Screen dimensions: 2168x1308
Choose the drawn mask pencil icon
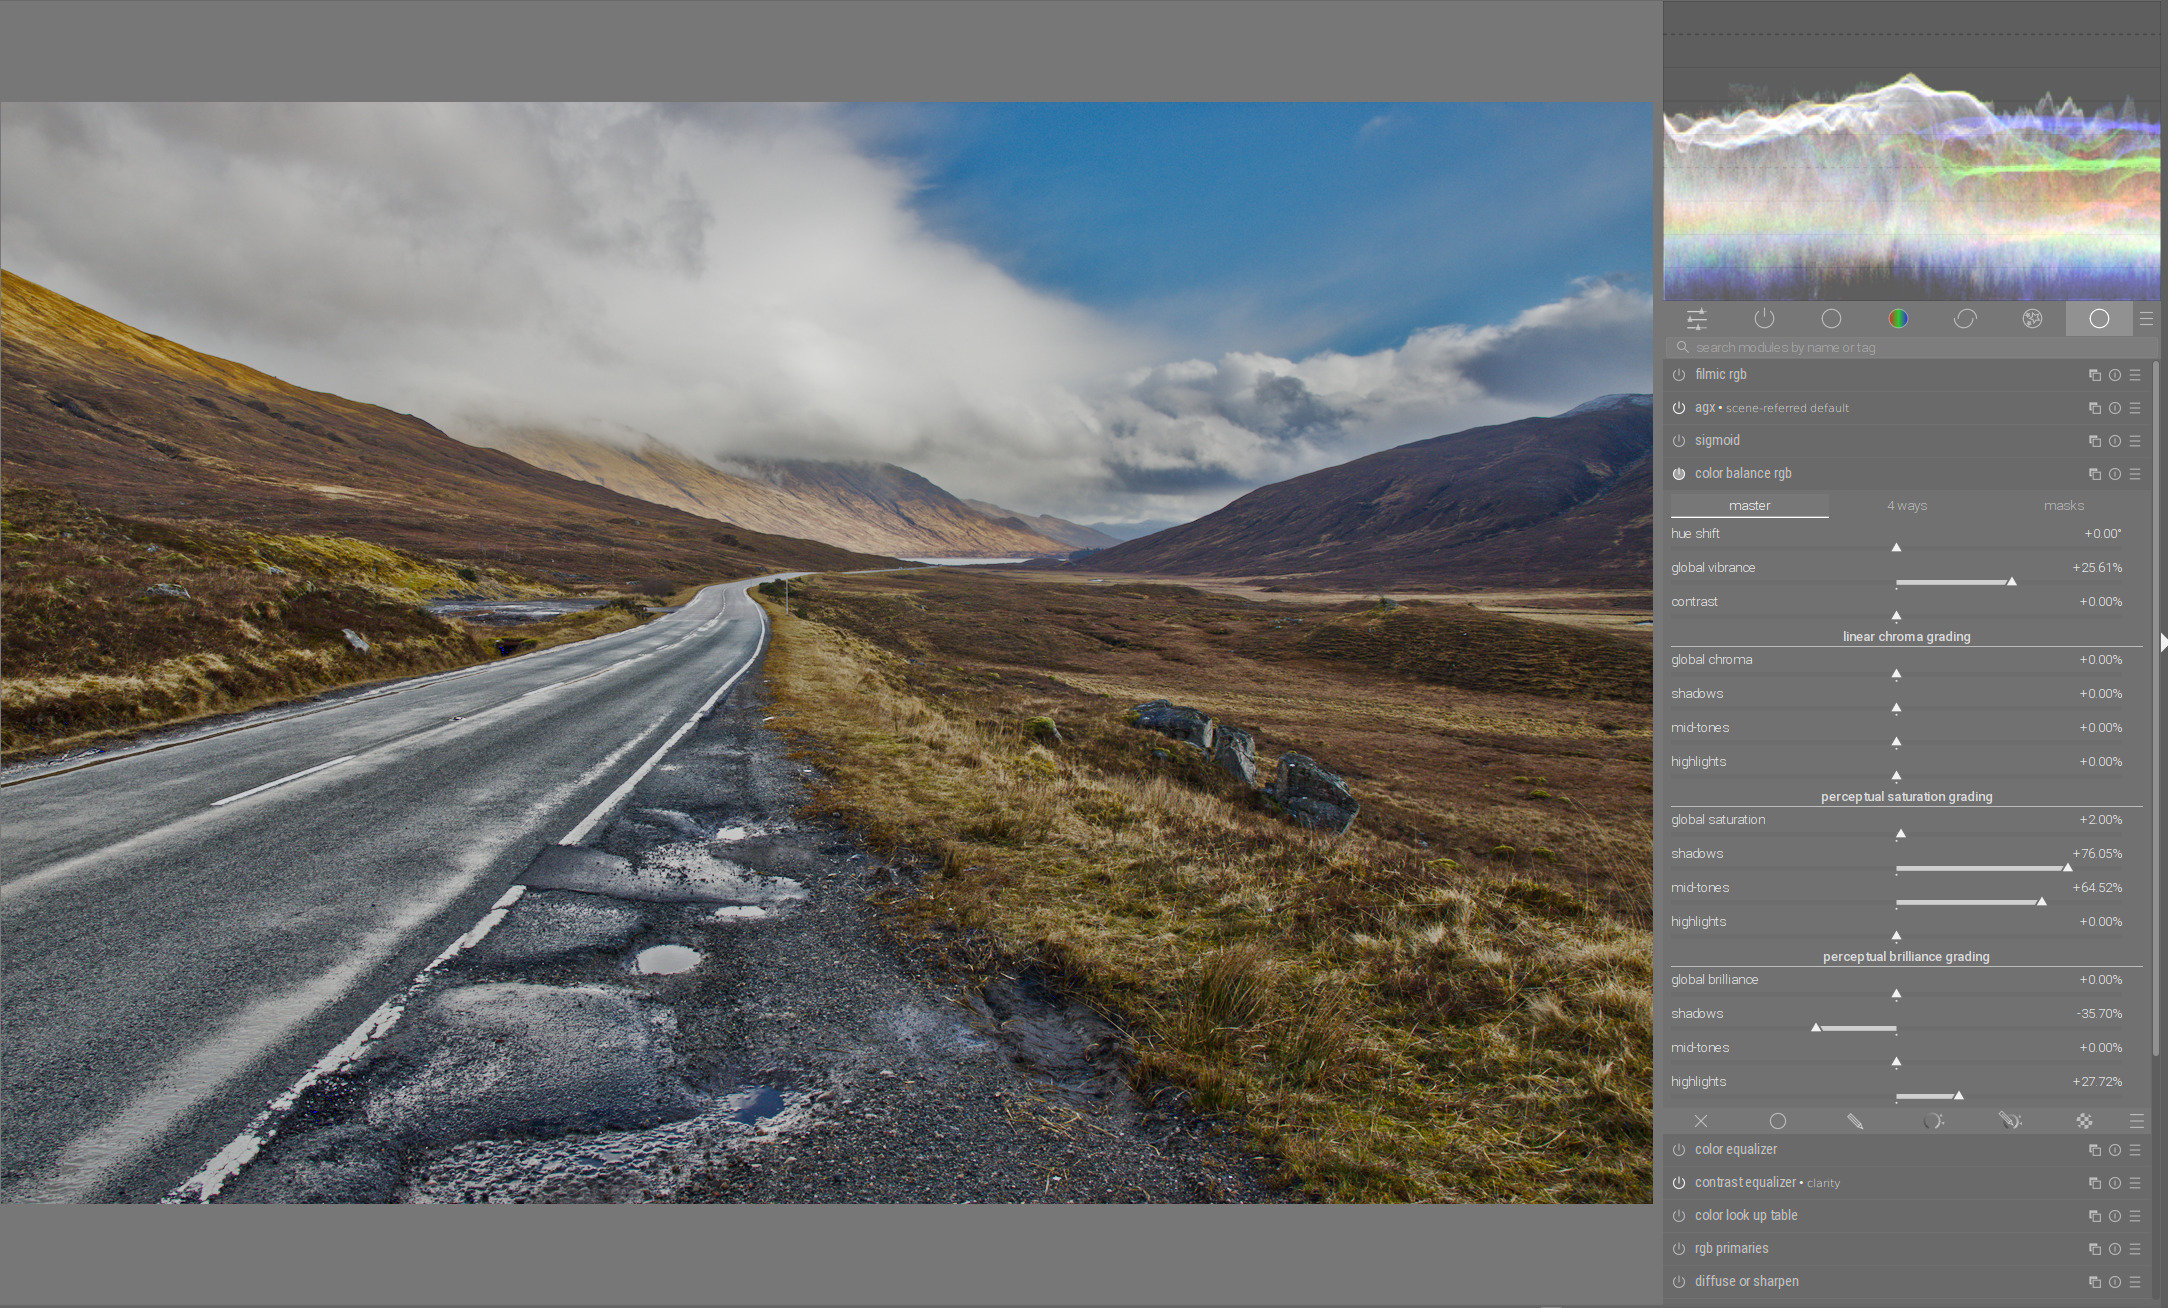tap(1855, 1121)
